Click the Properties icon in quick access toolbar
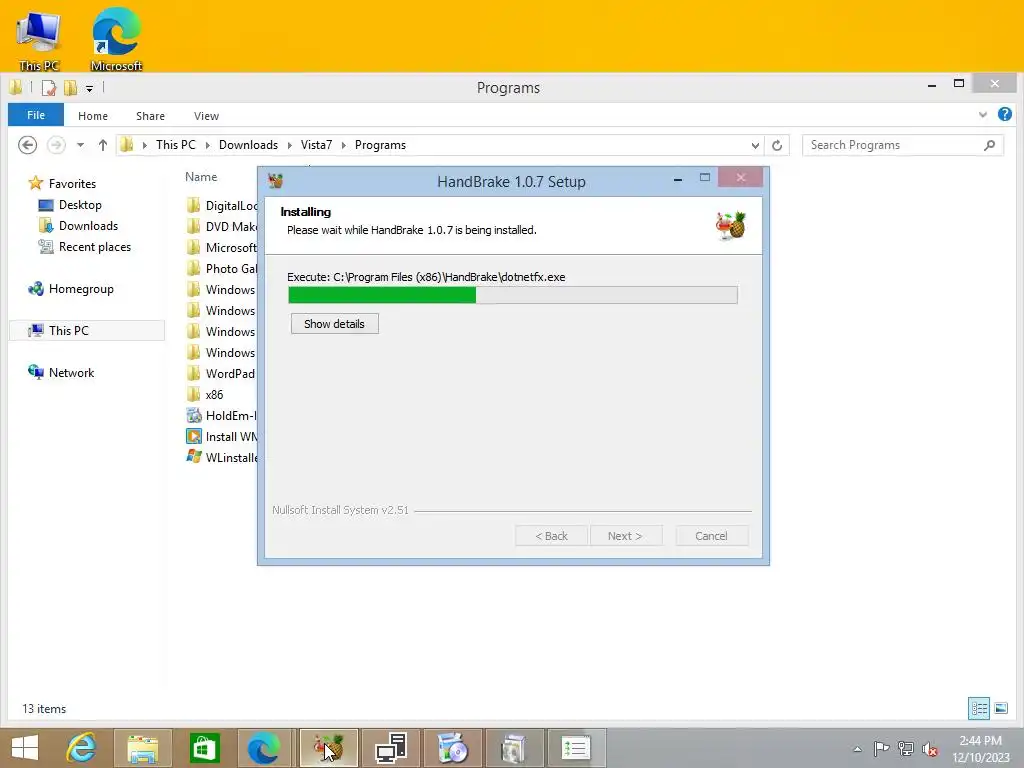Screen dimensions: 1024x768 pyautogui.click(x=49, y=88)
